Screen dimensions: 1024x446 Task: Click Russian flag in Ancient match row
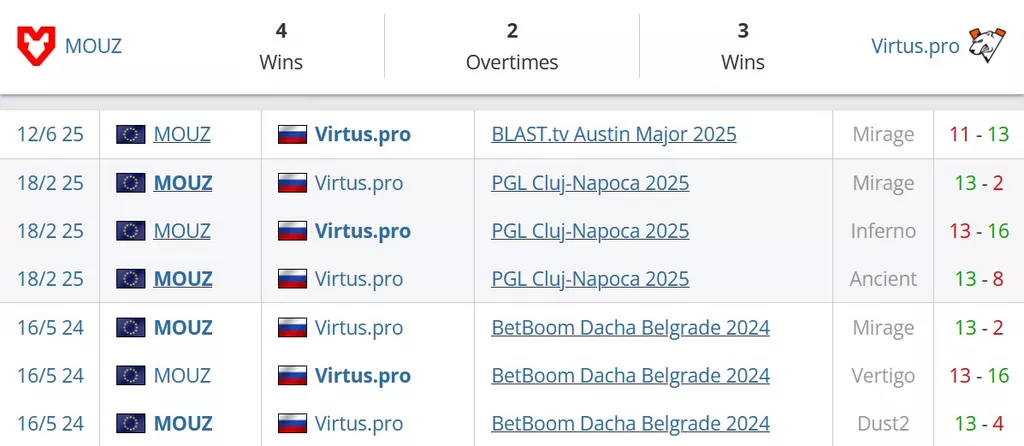(x=292, y=279)
